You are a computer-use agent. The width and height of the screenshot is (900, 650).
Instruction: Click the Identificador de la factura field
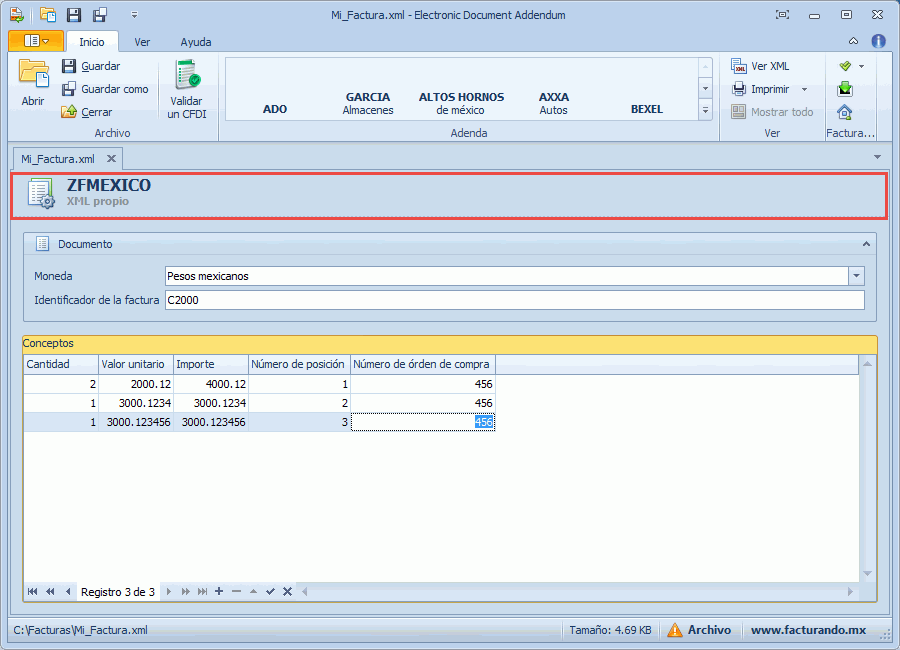[513, 300]
